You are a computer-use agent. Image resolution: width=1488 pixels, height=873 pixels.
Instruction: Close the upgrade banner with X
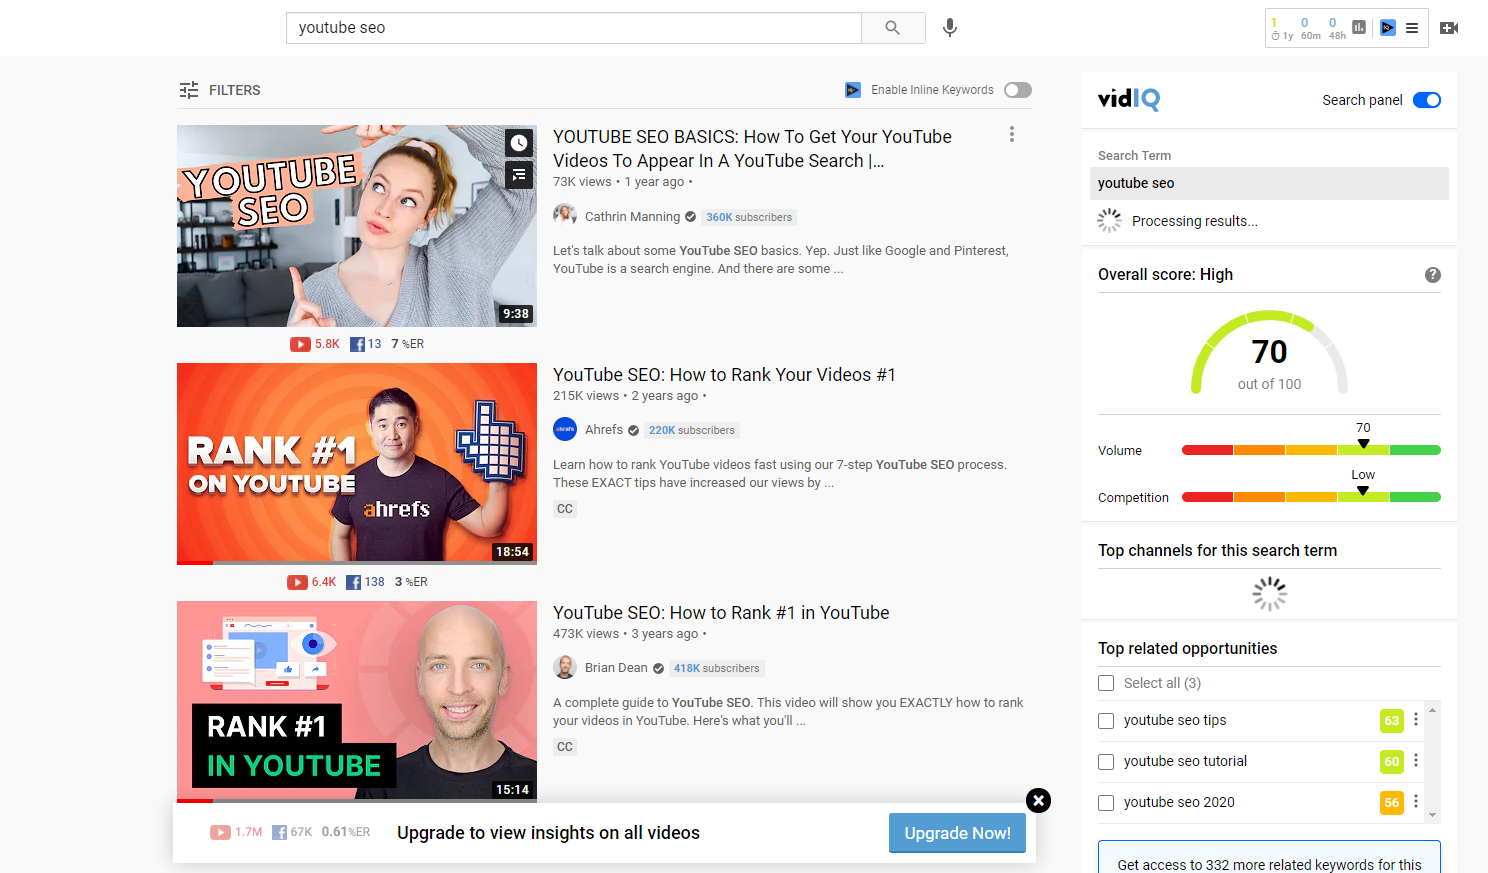tap(1039, 800)
